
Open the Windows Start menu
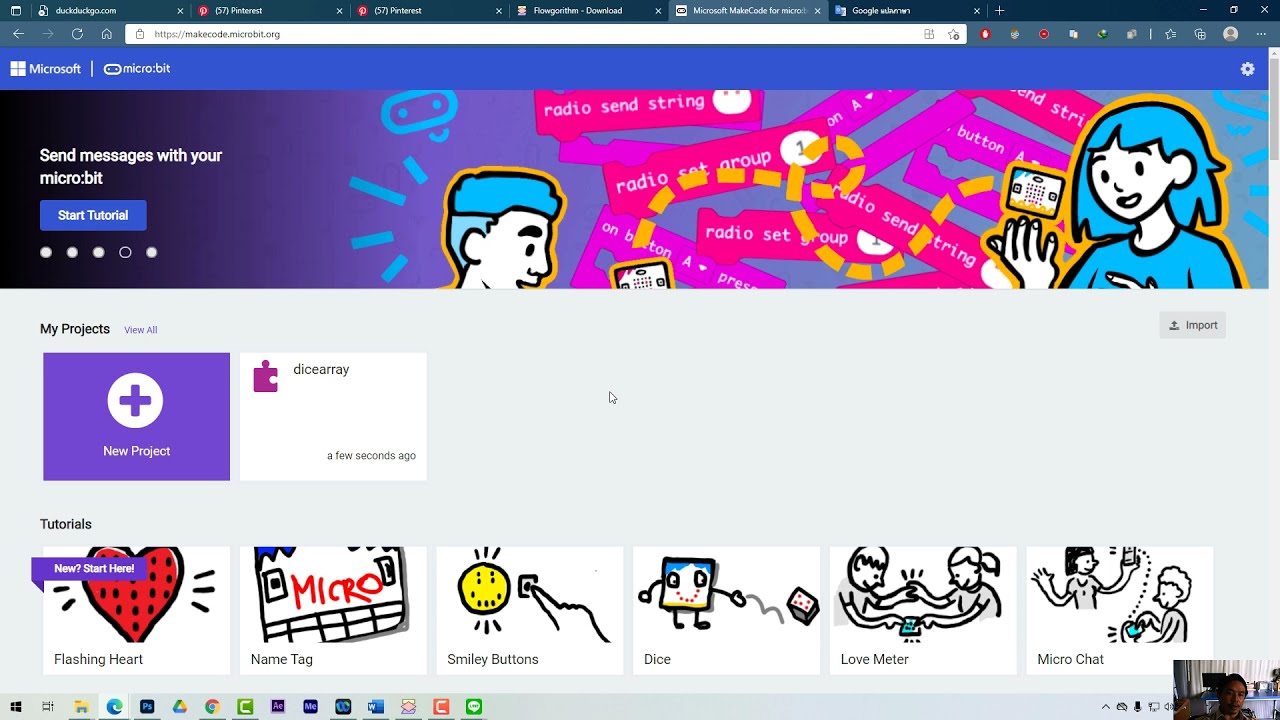[15, 707]
